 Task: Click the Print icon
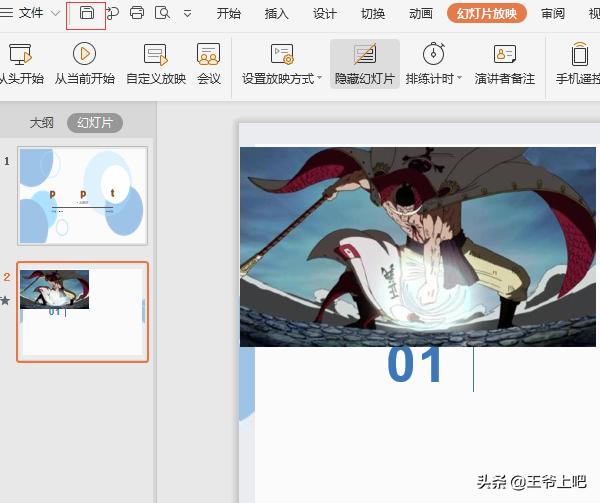(x=137, y=14)
